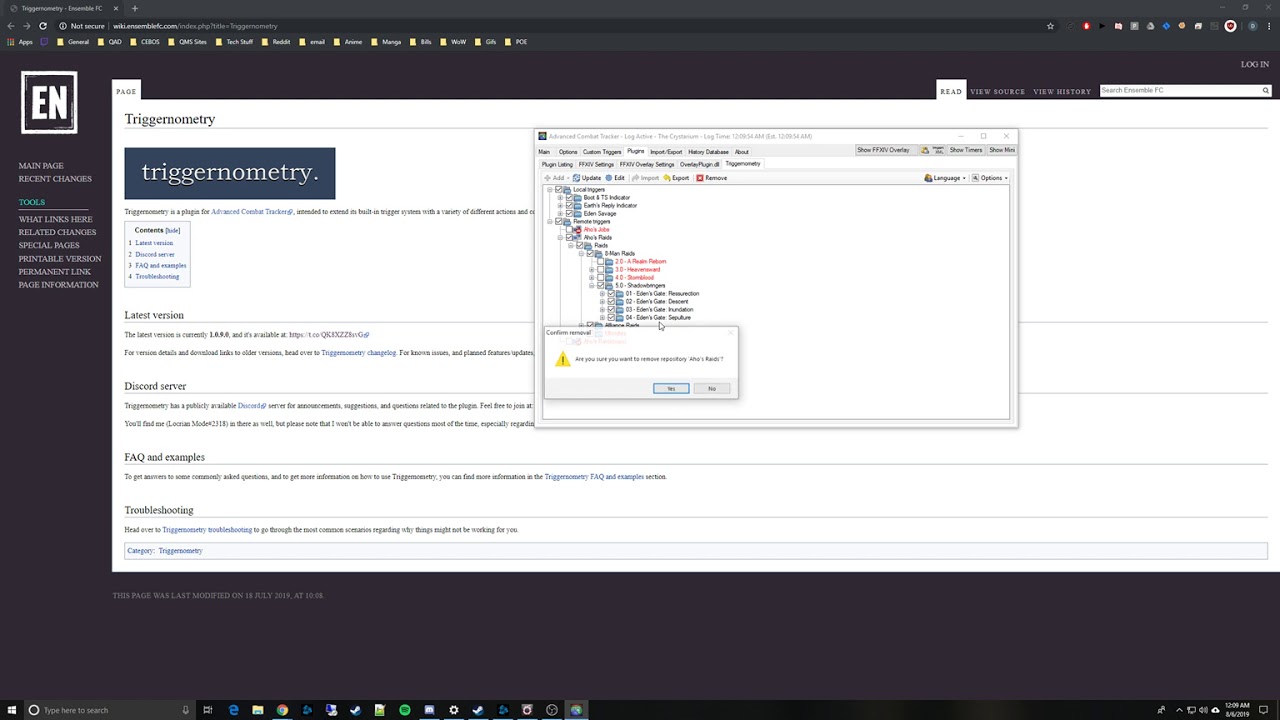Click the Ensemble FC logo

49,102
